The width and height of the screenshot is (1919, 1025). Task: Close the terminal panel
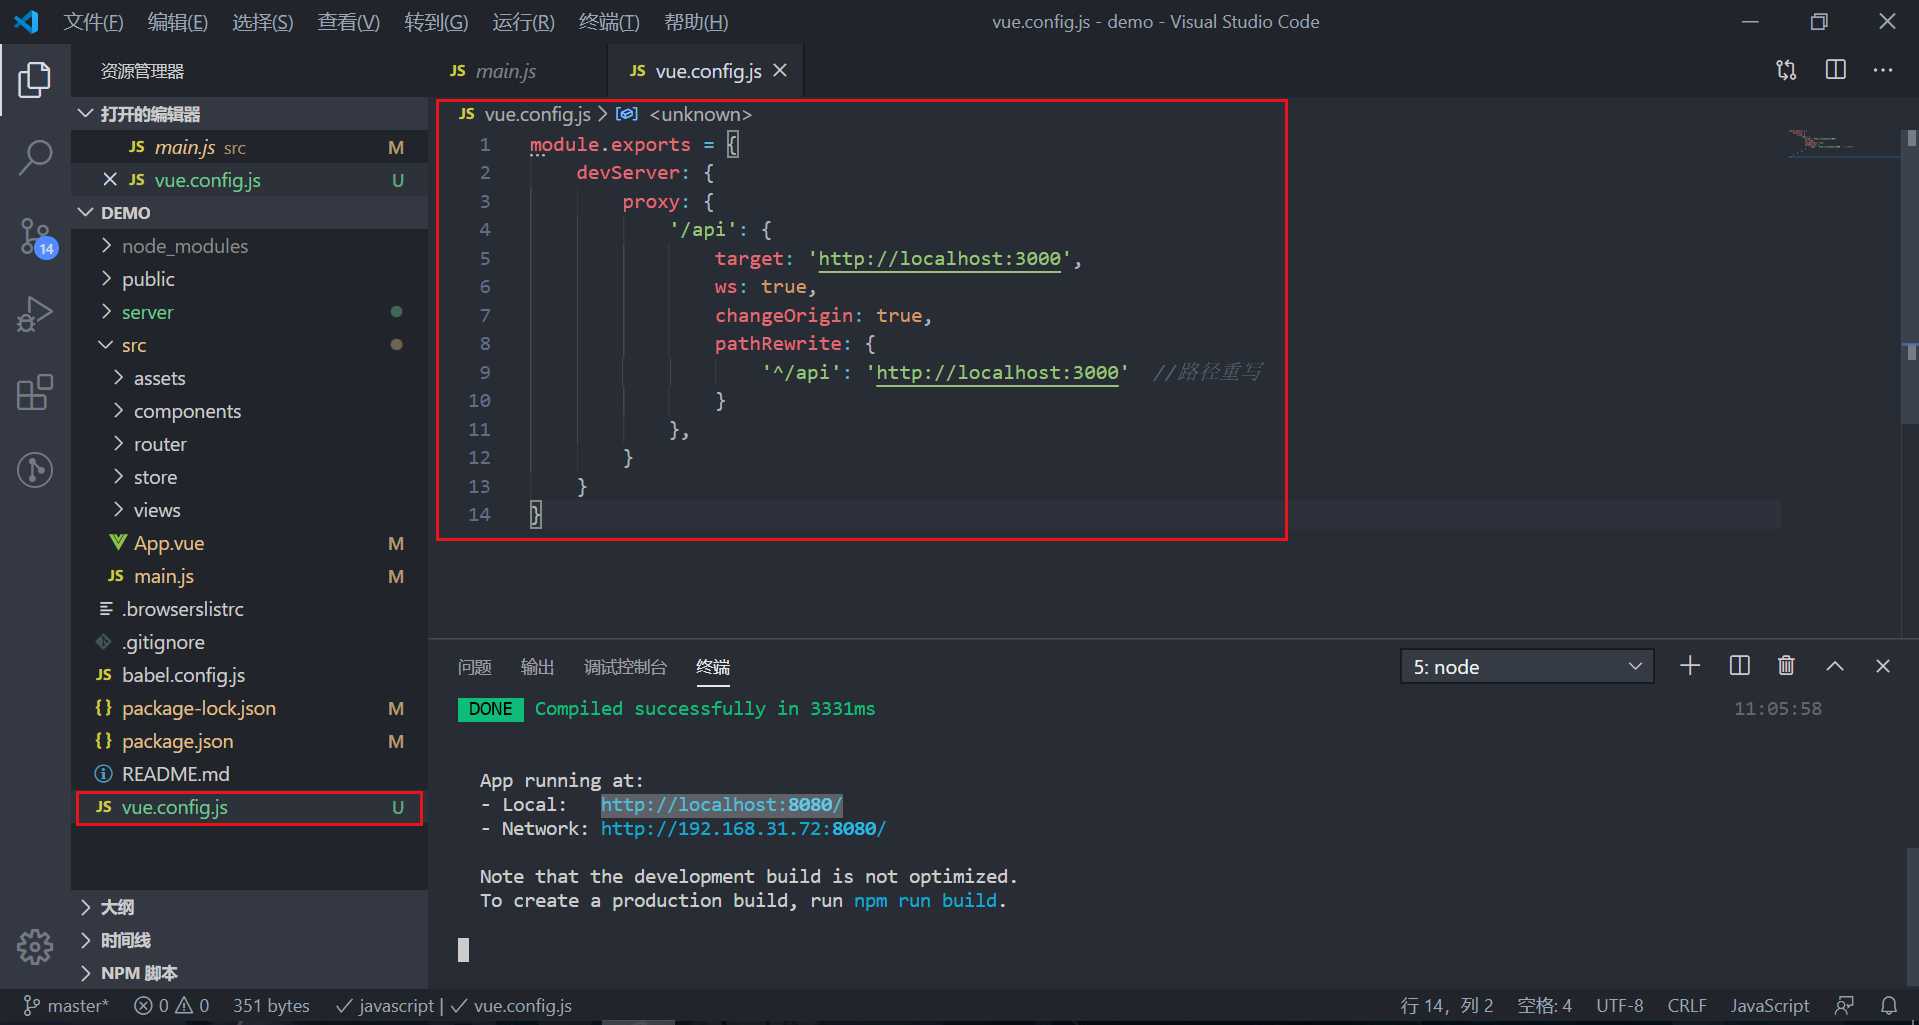point(1883,666)
